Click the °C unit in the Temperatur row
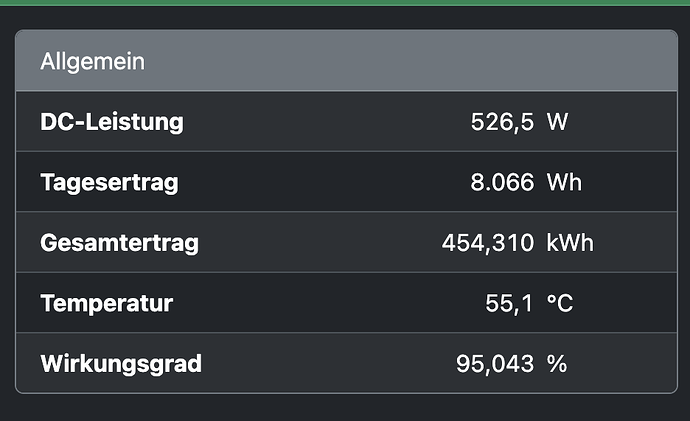 [560, 303]
